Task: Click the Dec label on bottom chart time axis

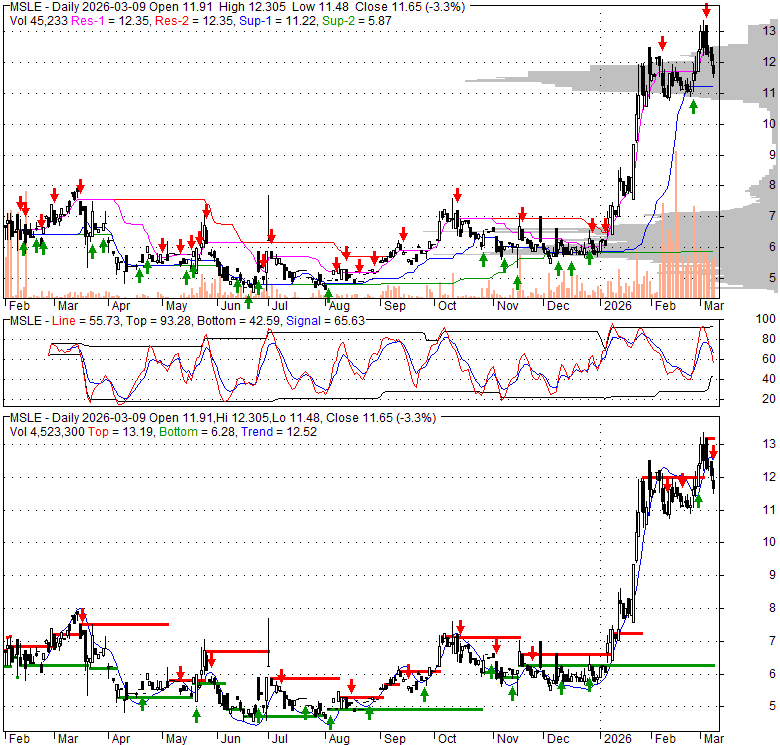Action: [x=558, y=739]
